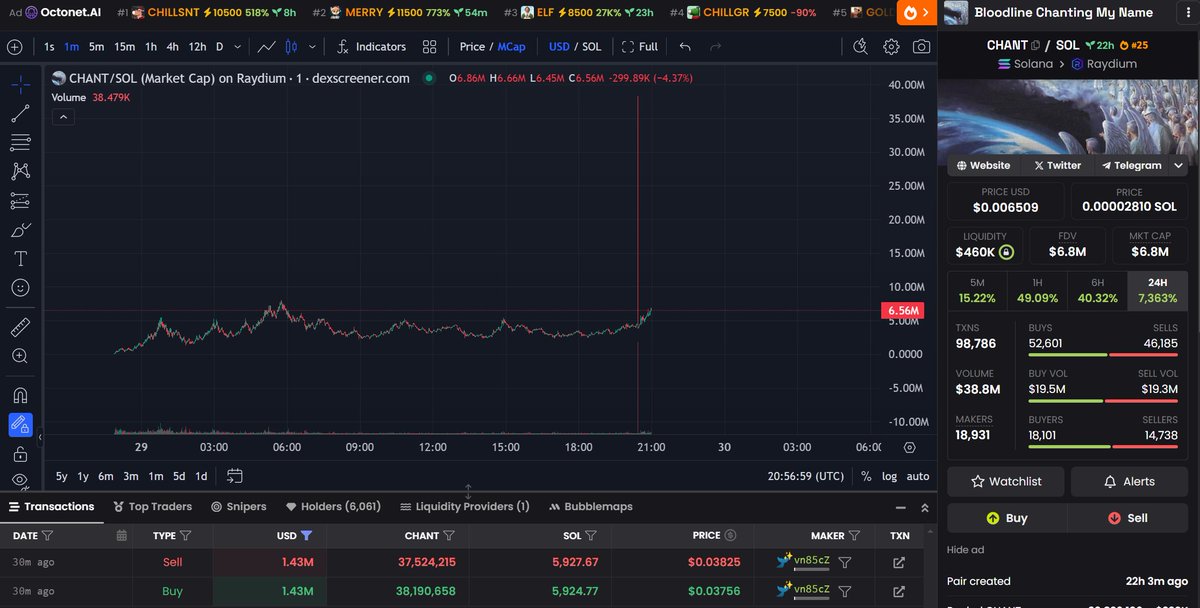Open the Liquidity Providers (1) tab
Viewport: 1200px width, 608px height.
pyautogui.click(x=465, y=507)
